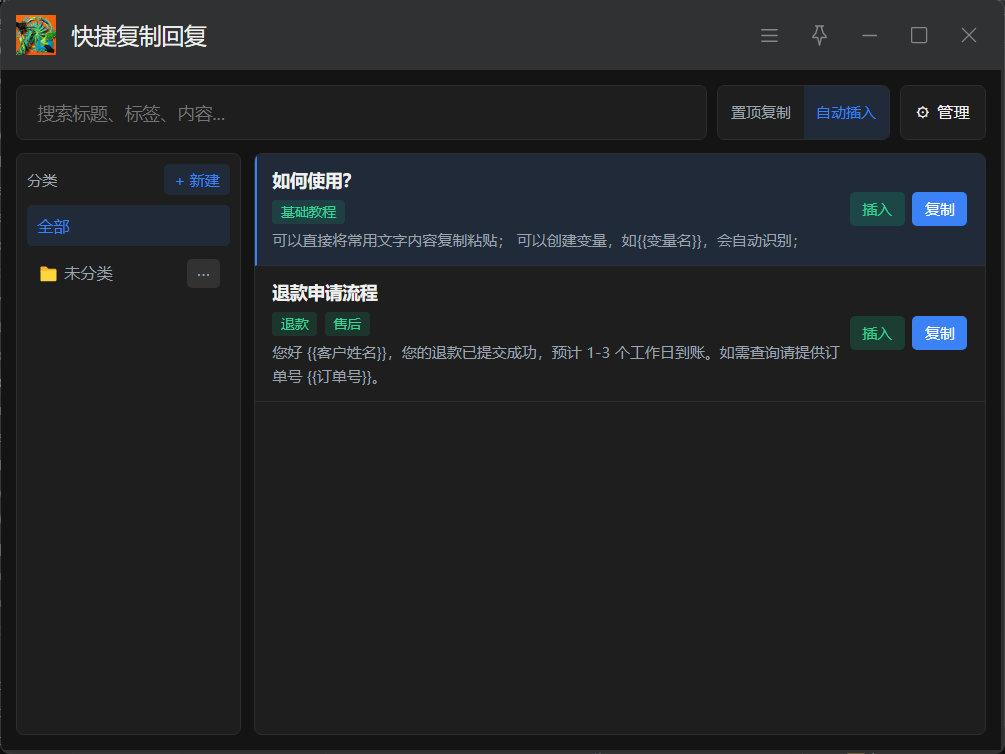Minimize the 快捷复制回复 window
The width and height of the screenshot is (1005, 754).
pos(869,36)
